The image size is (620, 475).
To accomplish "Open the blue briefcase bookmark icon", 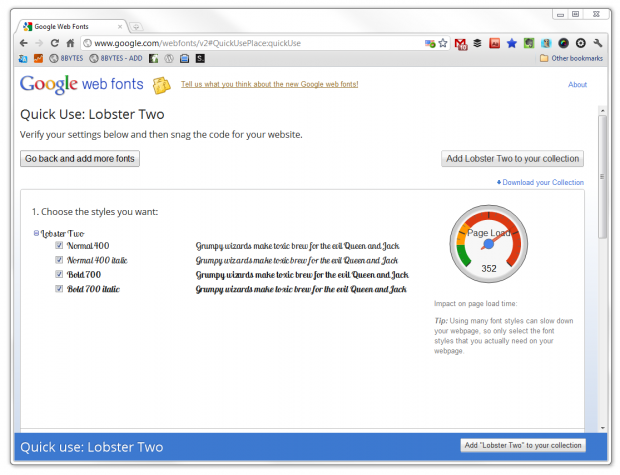I will [184, 59].
